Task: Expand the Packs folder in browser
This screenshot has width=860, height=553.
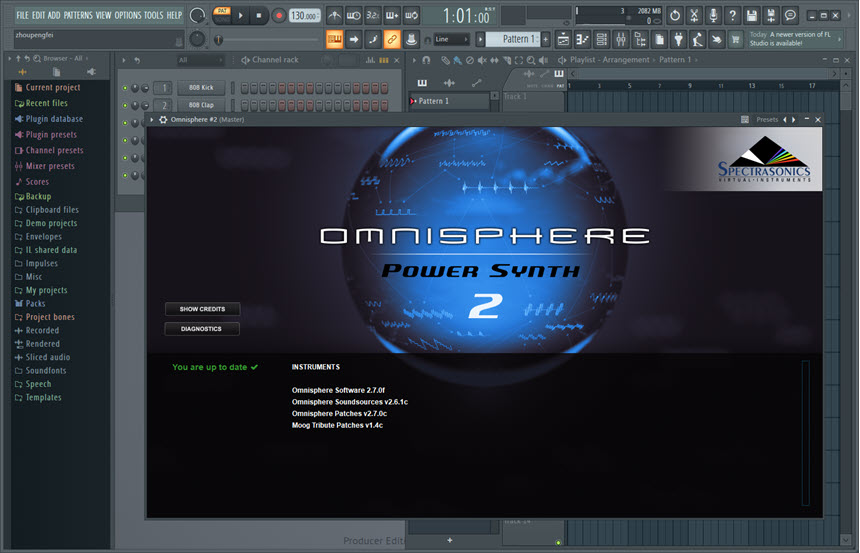Action: tap(30, 303)
